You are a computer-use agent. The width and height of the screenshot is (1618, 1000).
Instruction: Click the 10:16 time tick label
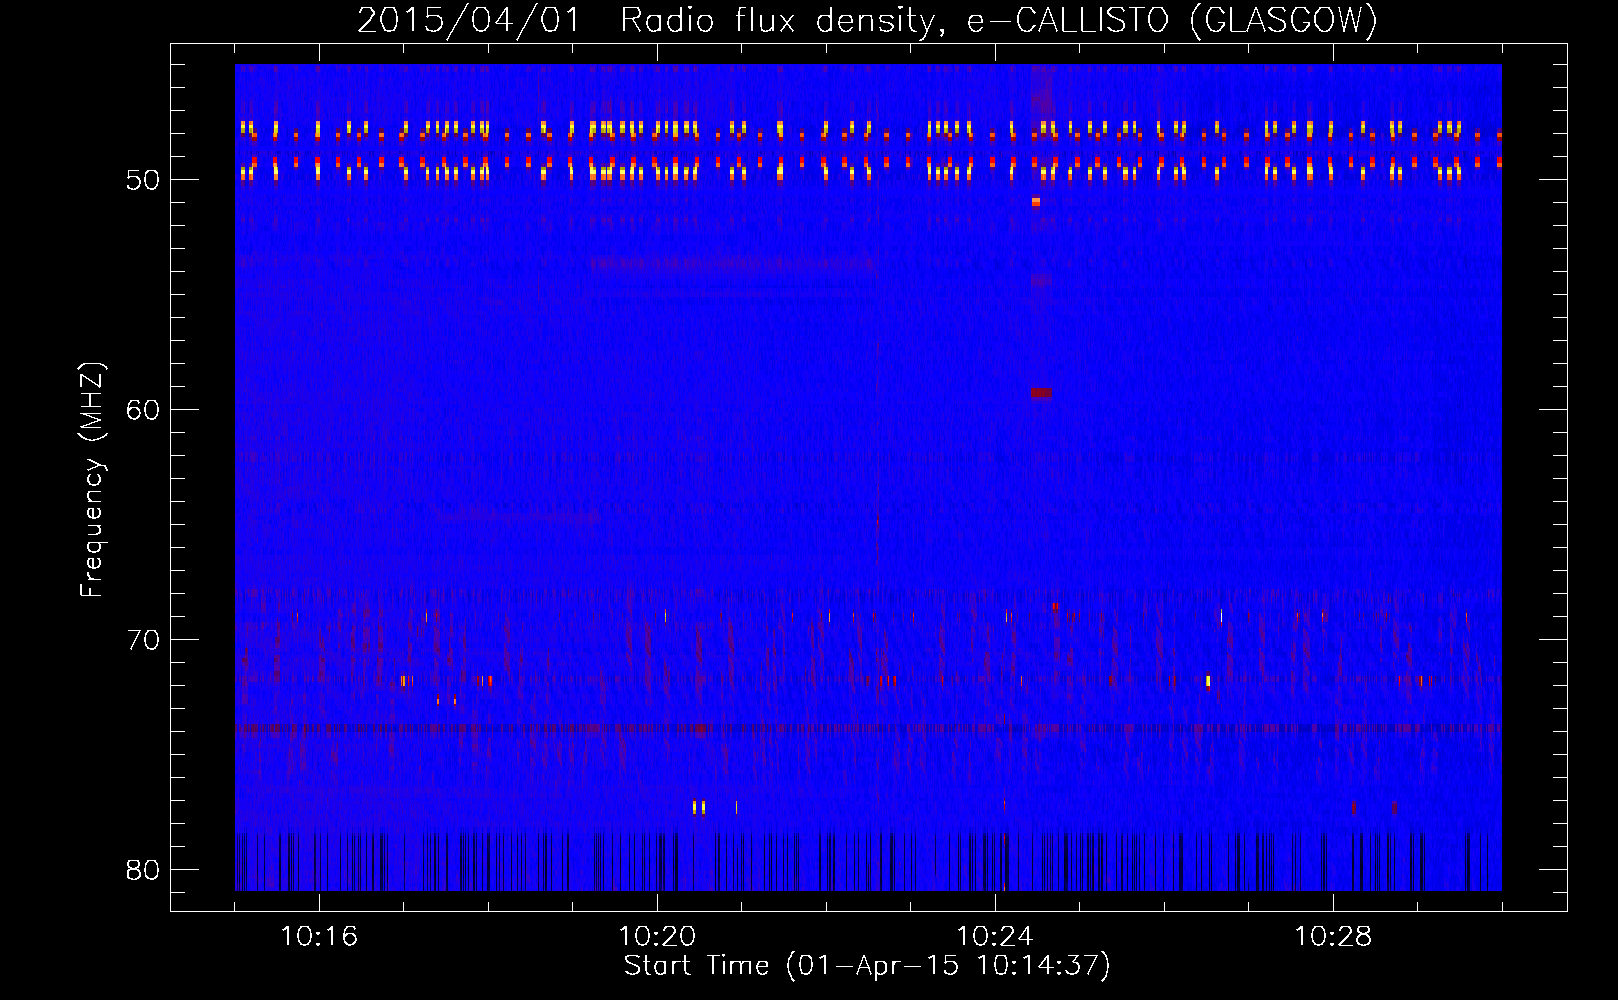[x=319, y=936]
